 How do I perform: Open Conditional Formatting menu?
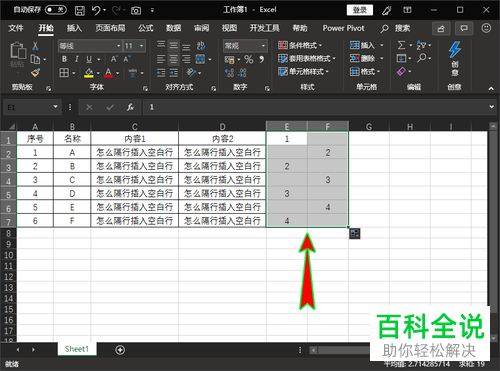click(x=300, y=45)
